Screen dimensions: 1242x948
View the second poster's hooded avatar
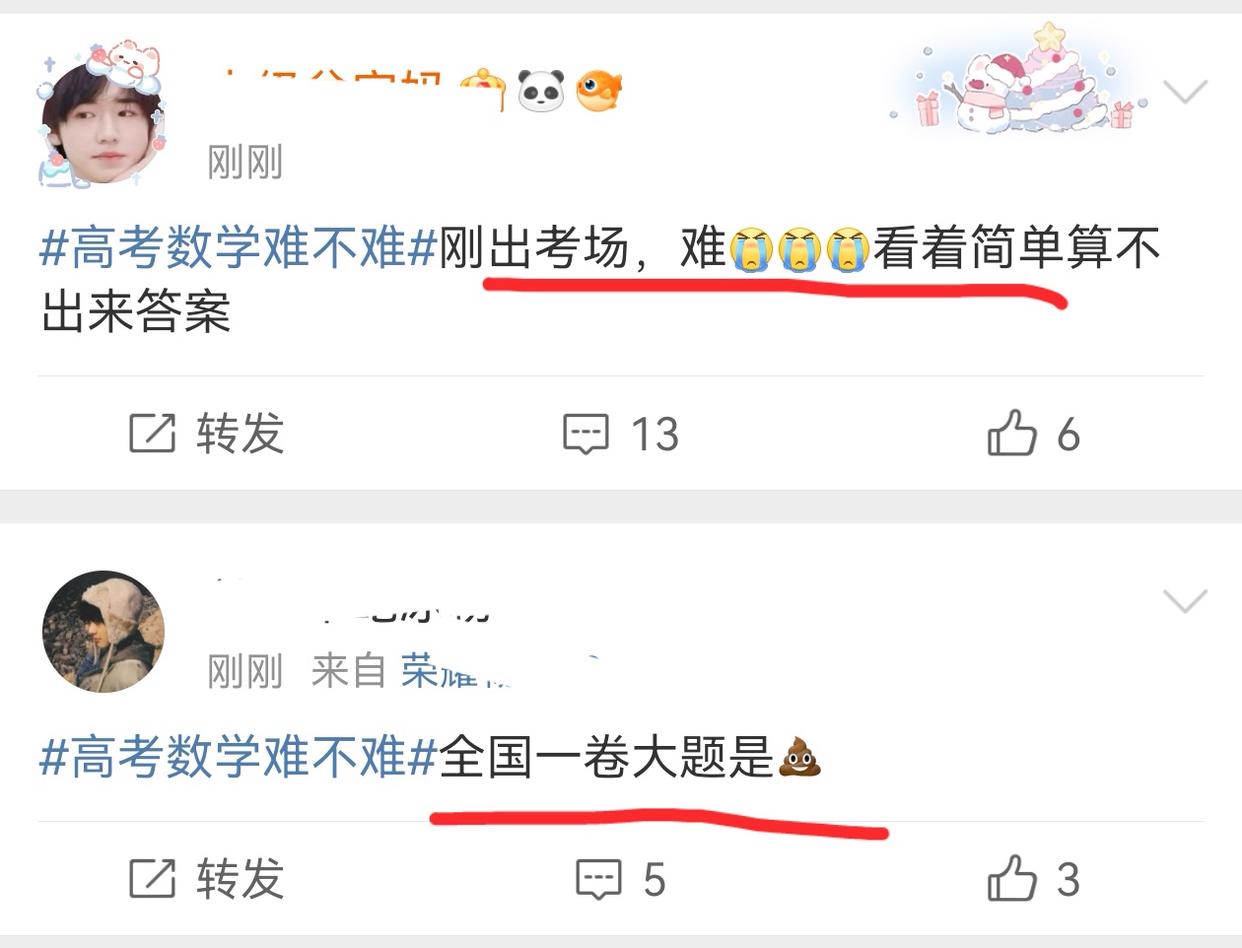coord(103,631)
